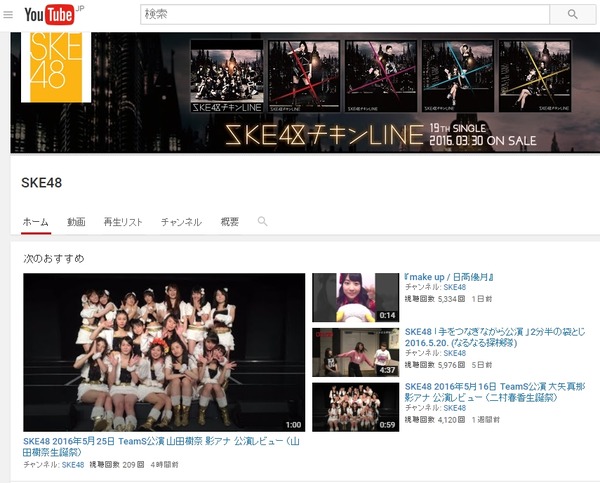
Task: Open the 手をつなぎながら公演 video thumbnail
Action: [x=355, y=352]
